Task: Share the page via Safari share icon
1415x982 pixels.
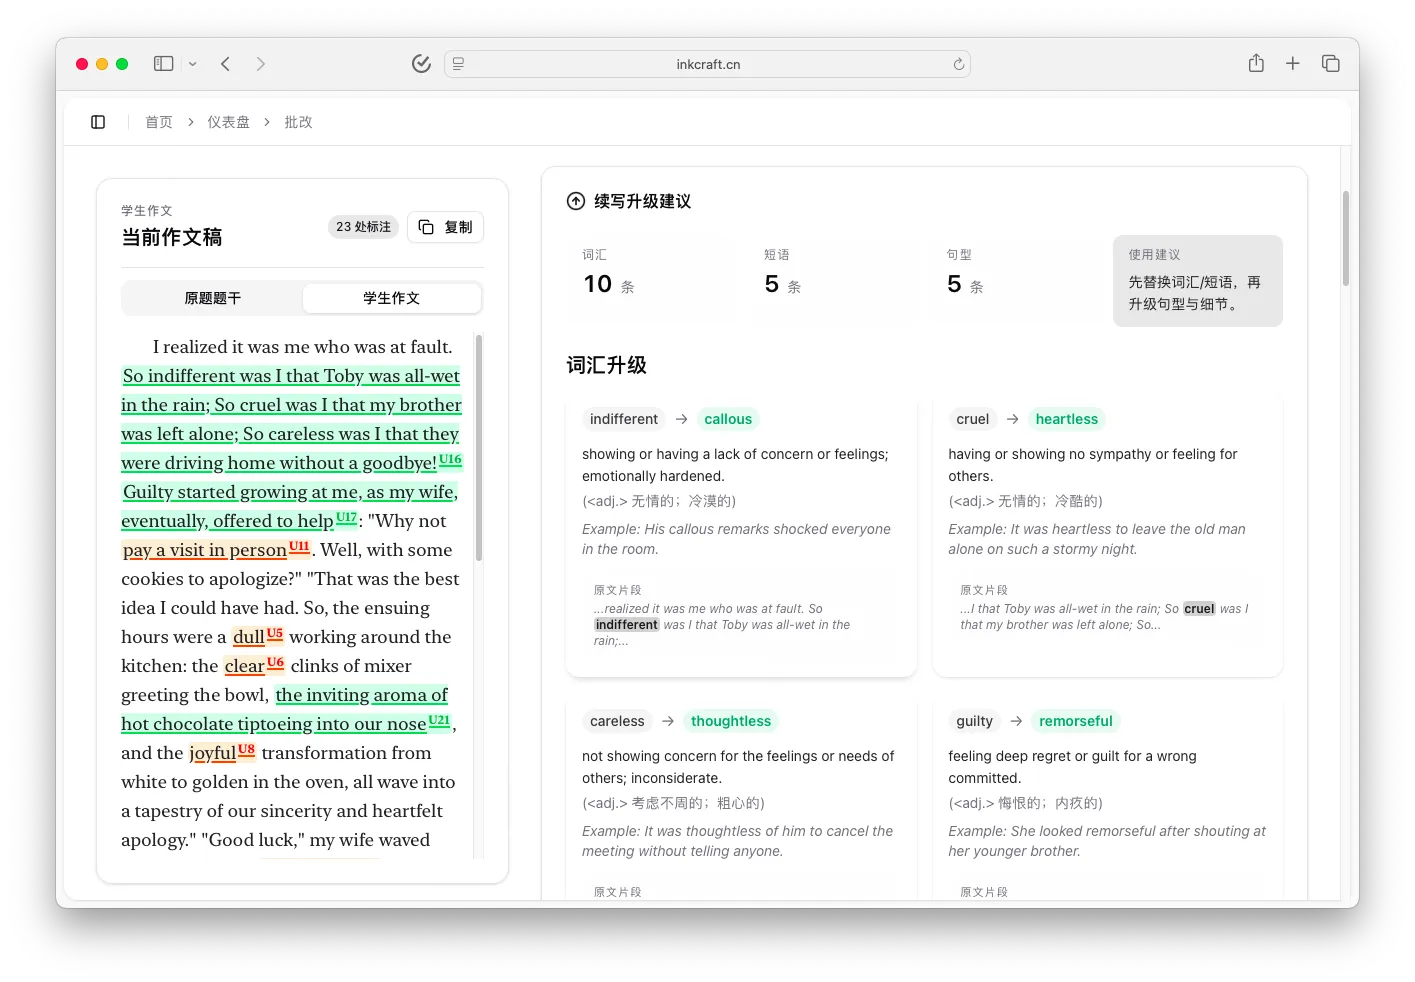Action: (x=1255, y=62)
